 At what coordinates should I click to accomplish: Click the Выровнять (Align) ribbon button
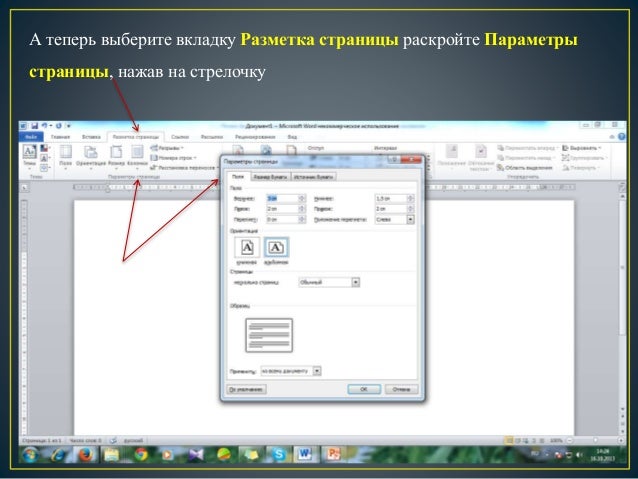581,148
